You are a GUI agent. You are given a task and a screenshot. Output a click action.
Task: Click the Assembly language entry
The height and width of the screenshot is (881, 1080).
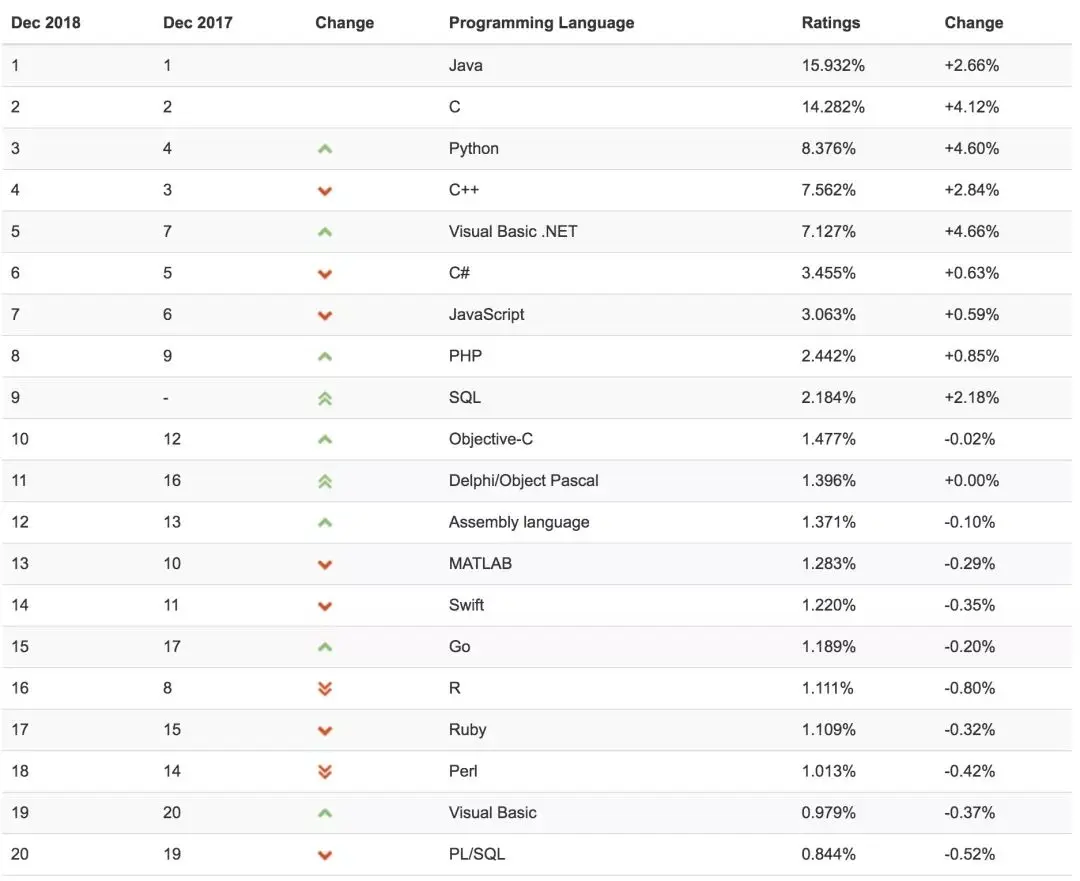(519, 522)
